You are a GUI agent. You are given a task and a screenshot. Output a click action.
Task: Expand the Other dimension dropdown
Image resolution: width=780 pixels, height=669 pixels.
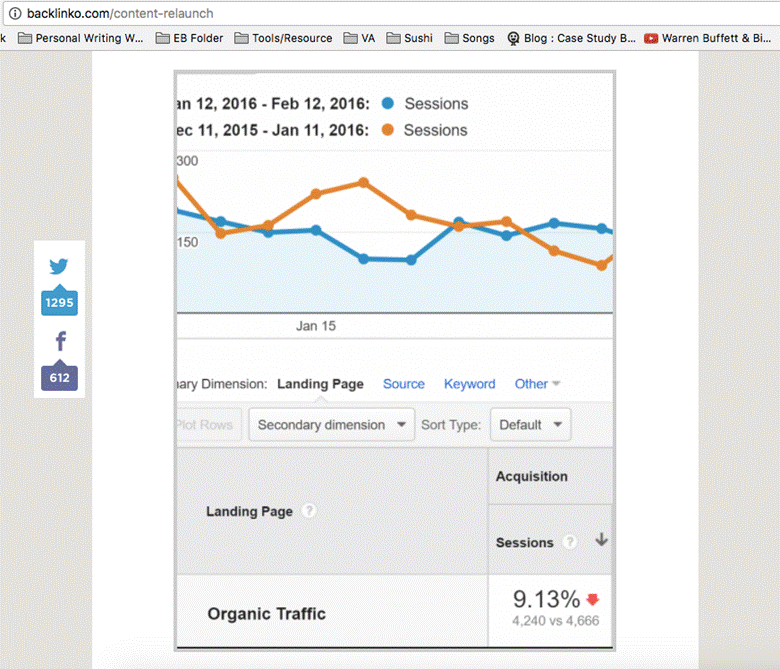pyautogui.click(x=537, y=384)
